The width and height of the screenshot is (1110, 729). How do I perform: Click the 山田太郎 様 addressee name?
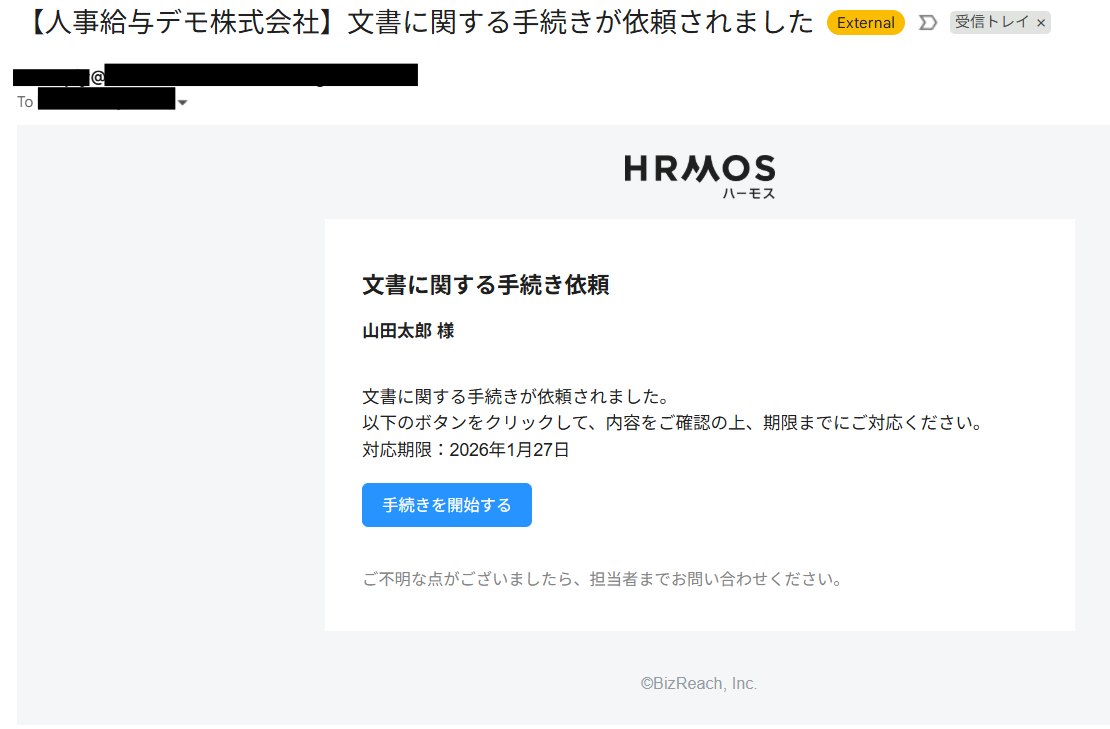(408, 331)
